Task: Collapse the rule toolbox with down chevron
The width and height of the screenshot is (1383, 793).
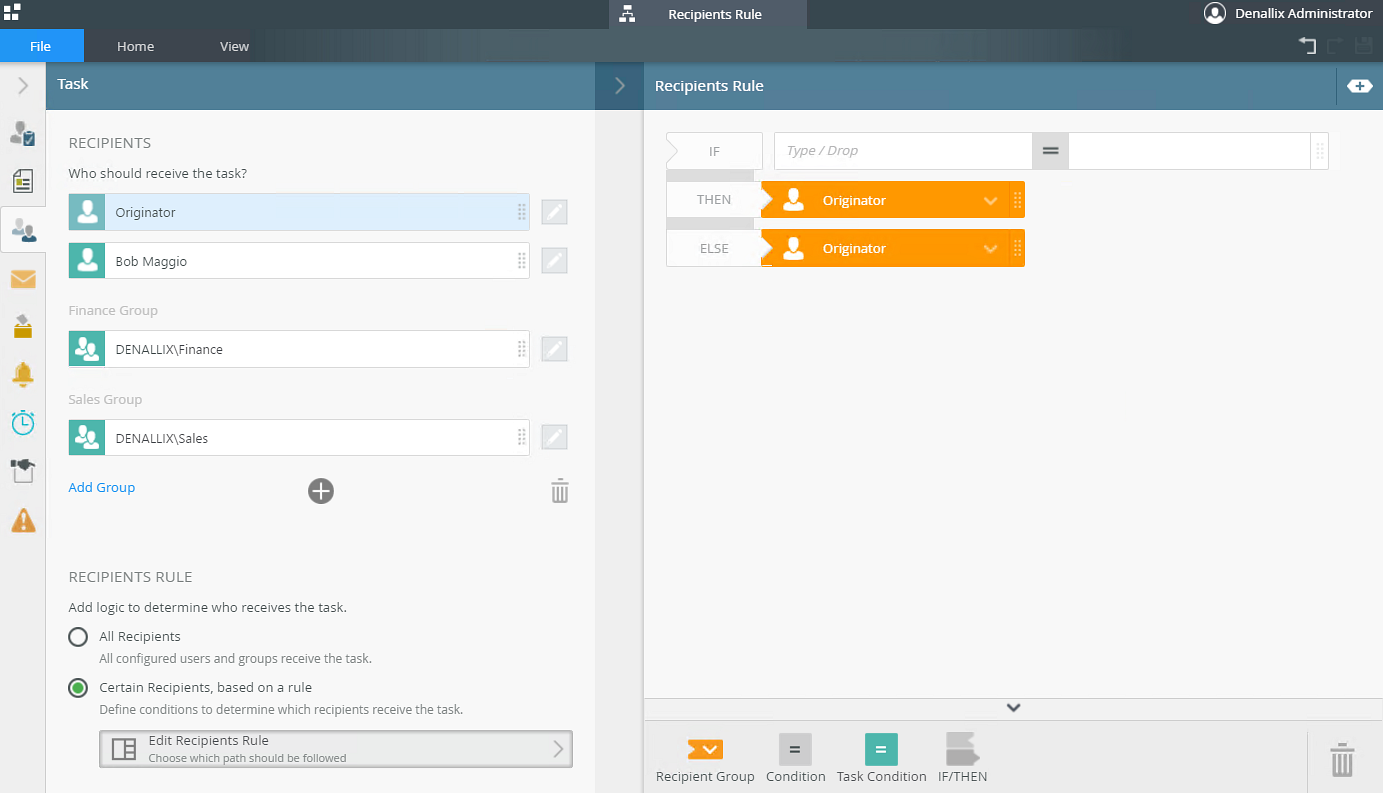Action: pyautogui.click(x=1013, y=708)
